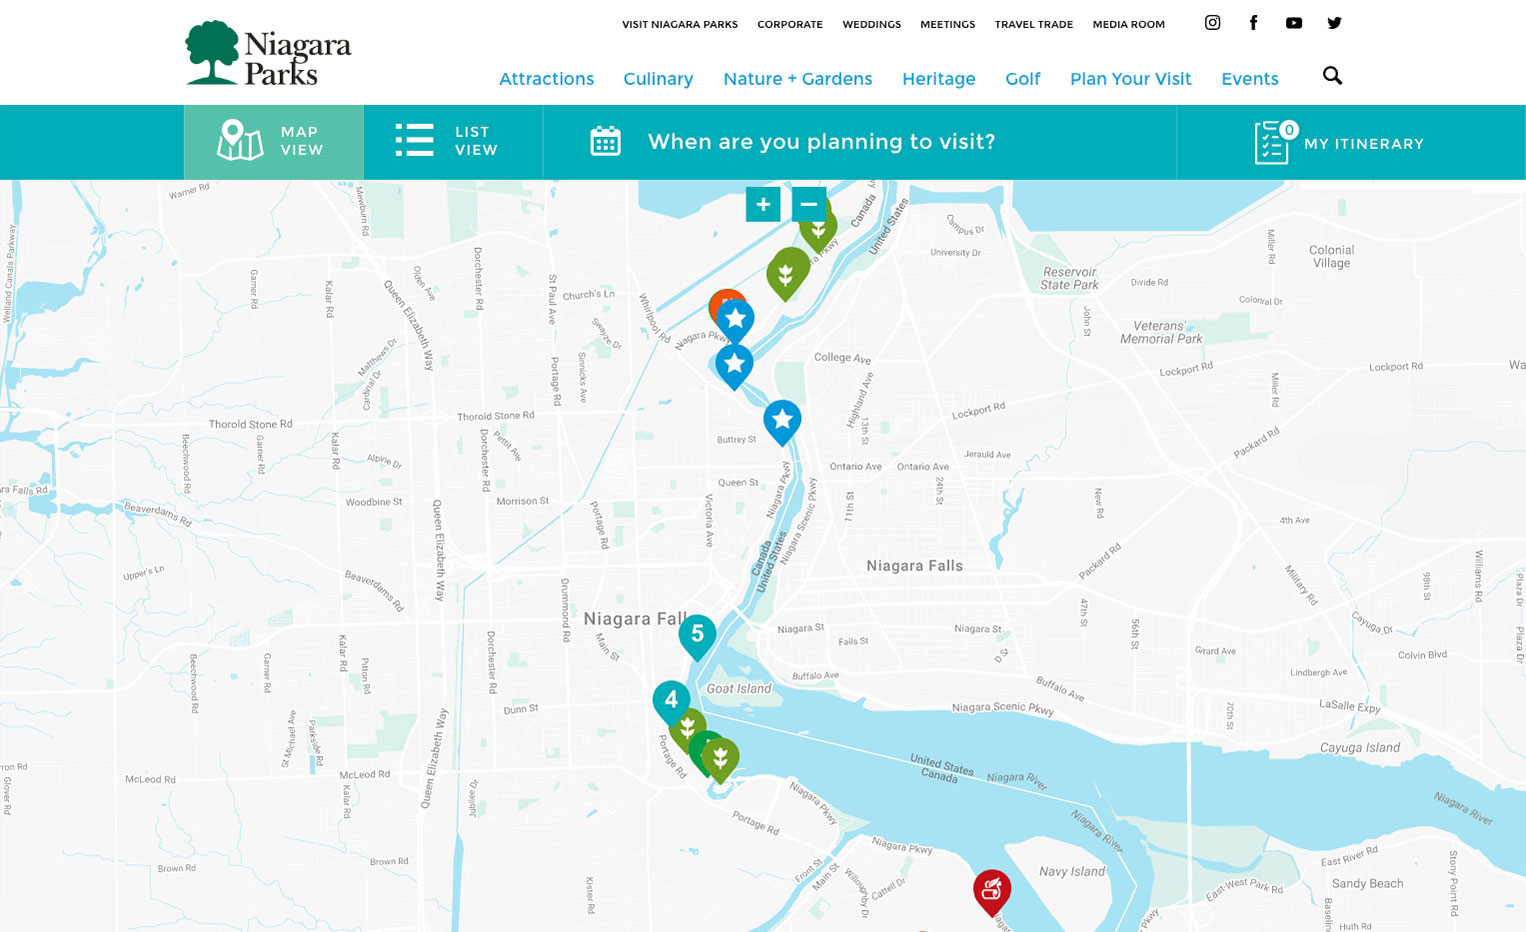Zoom in the map with plus button
Screen dimensions: 1526x932
point(763,204)
